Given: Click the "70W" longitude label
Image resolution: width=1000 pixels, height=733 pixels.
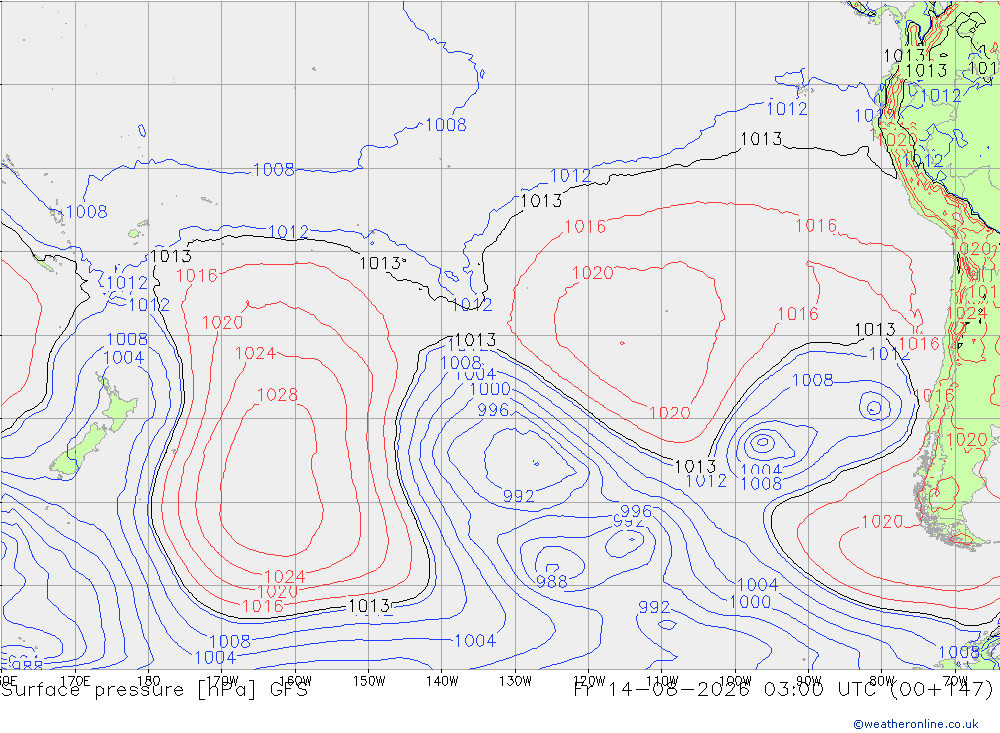Looking at the screenshot, I should [x=955, y=681].
